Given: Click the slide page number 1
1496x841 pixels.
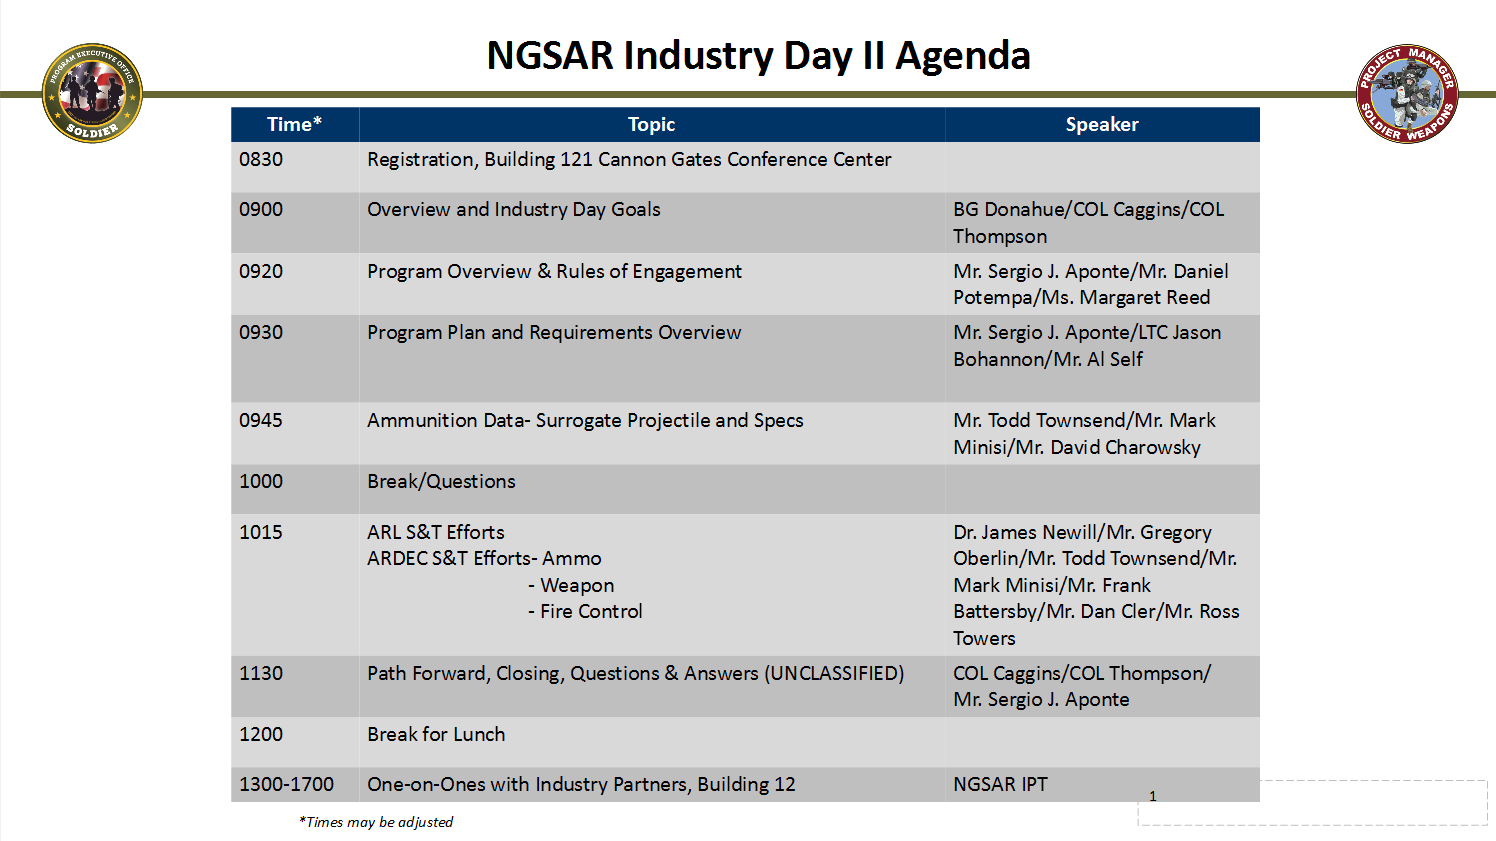Looking at the screenshot, I should (x=1153, y=796).
